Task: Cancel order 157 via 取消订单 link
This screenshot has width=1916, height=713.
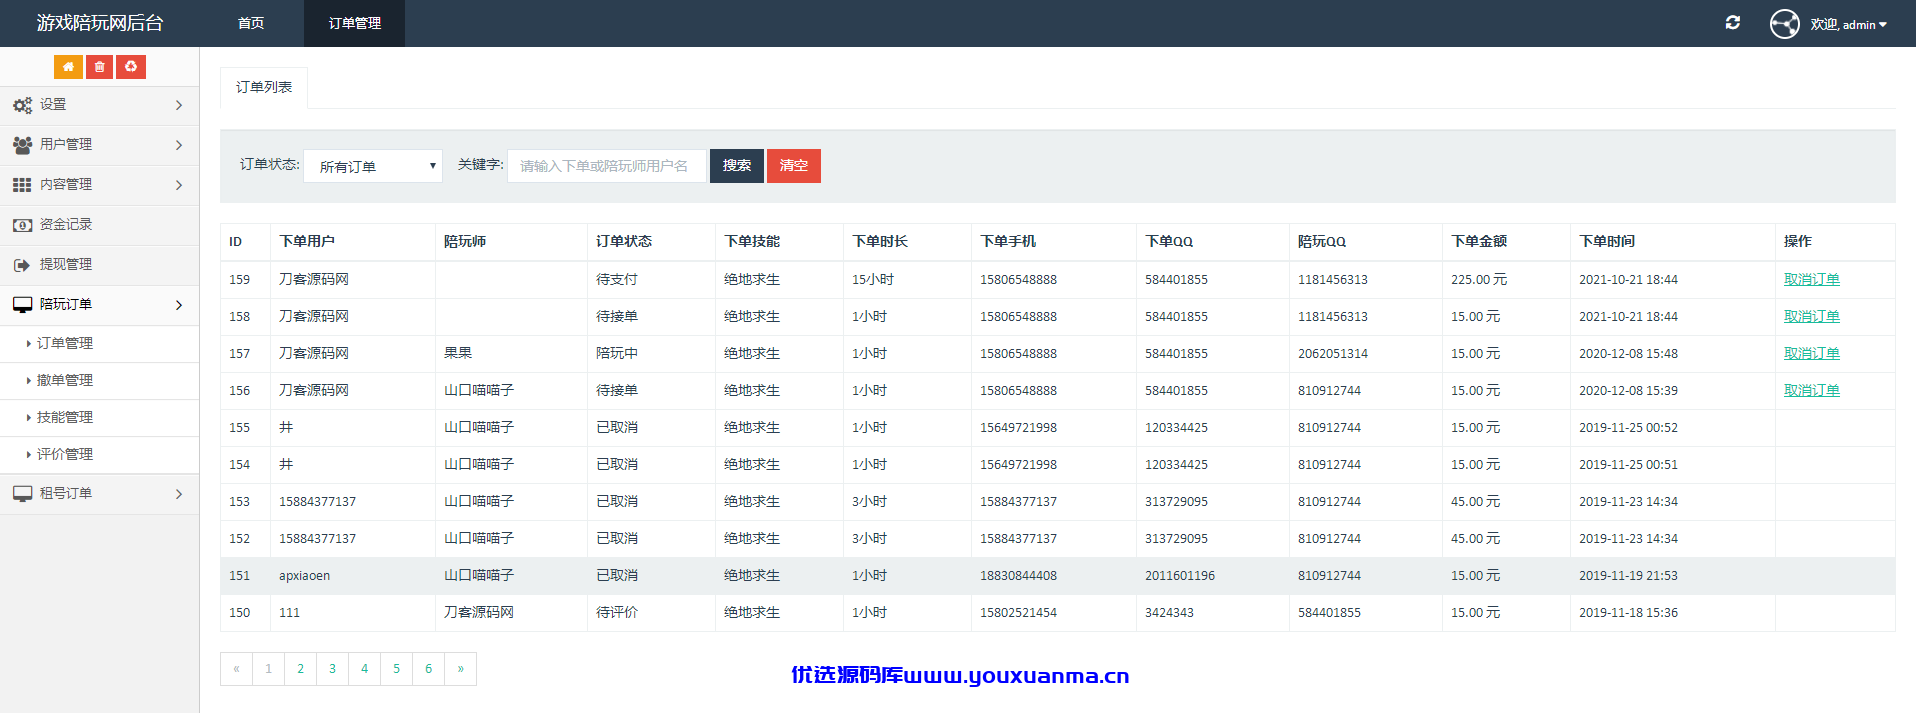Action: click(x=1811, y=354)
